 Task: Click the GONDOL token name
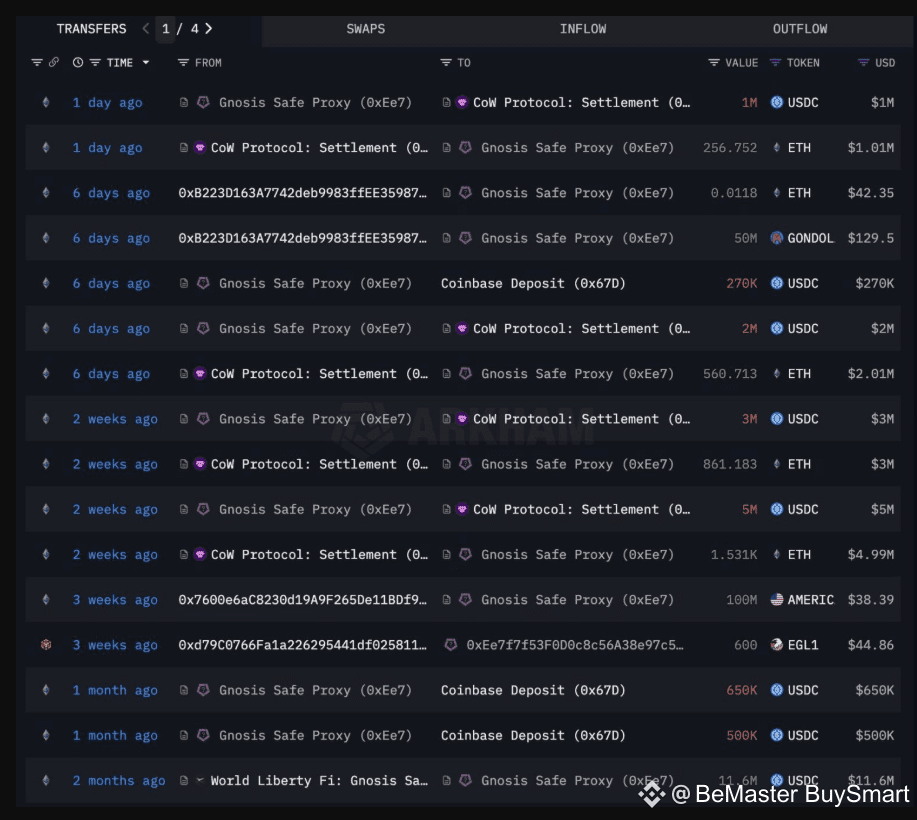pyautogui.click(x=810, y=238)
